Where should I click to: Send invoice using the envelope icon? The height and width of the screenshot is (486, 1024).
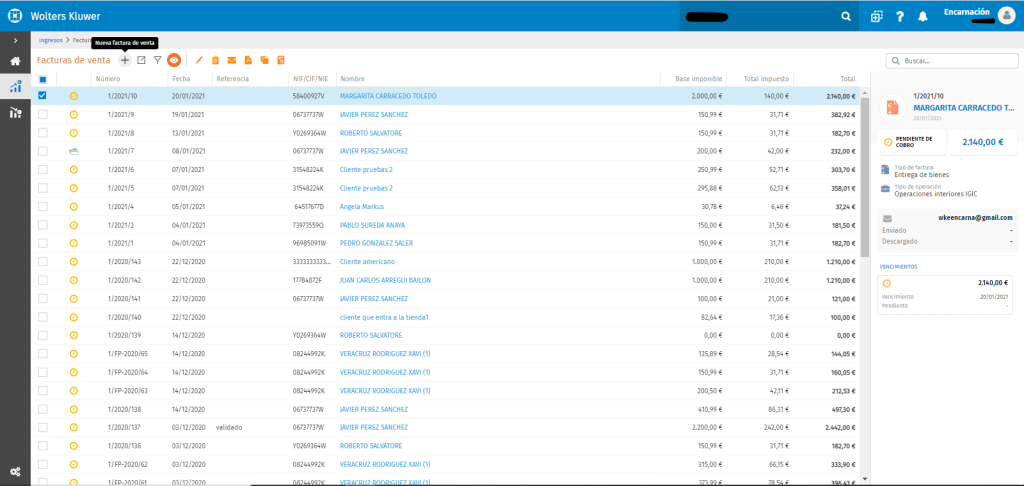pyautogui.click(x=232, y=61)
